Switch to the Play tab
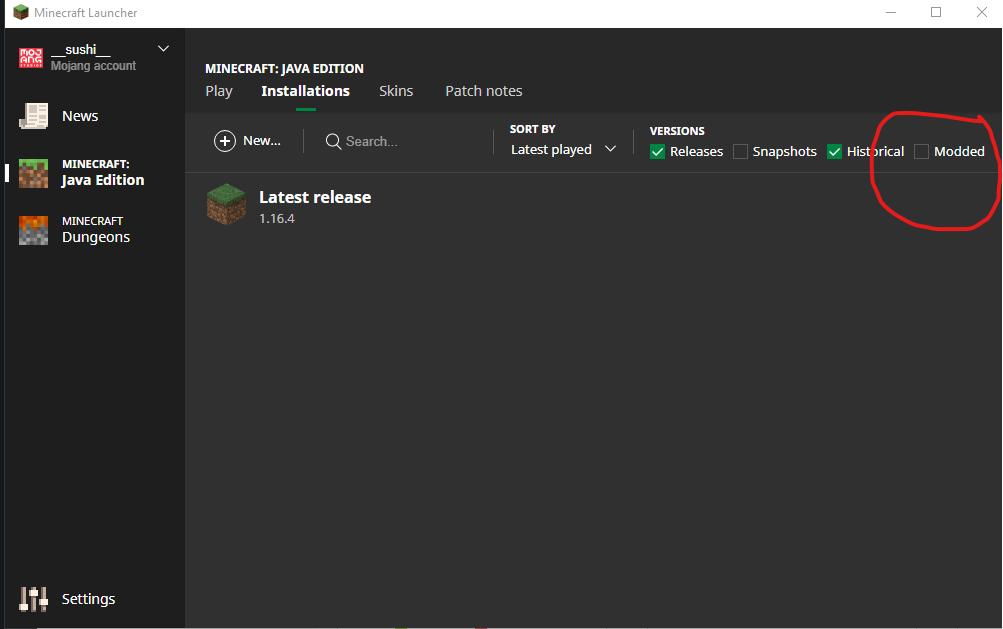The image size is (1003, 629). click(219, 91)
